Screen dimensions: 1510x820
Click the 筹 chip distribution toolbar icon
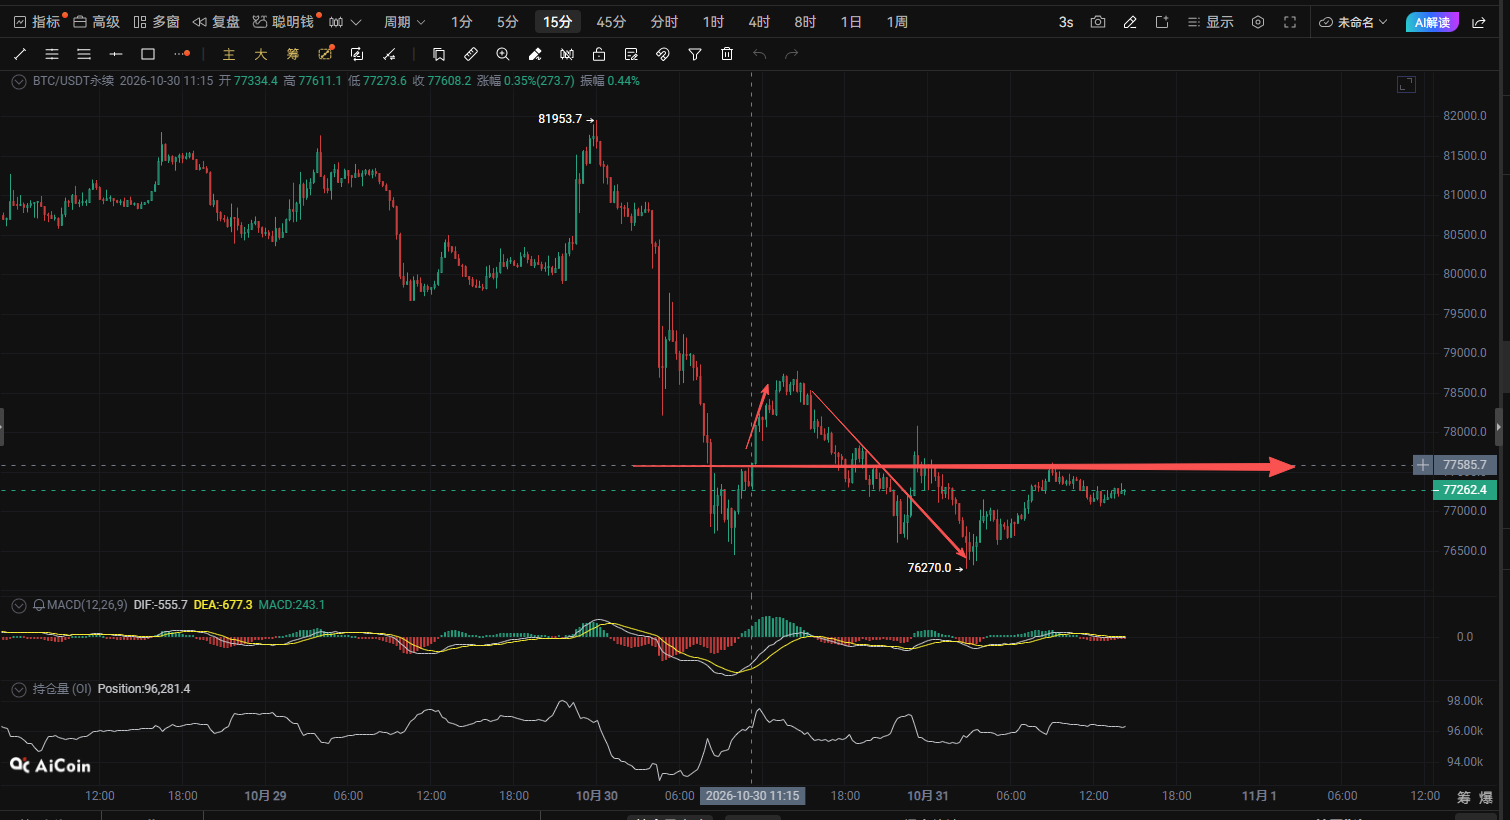click(x=293, y=54)
